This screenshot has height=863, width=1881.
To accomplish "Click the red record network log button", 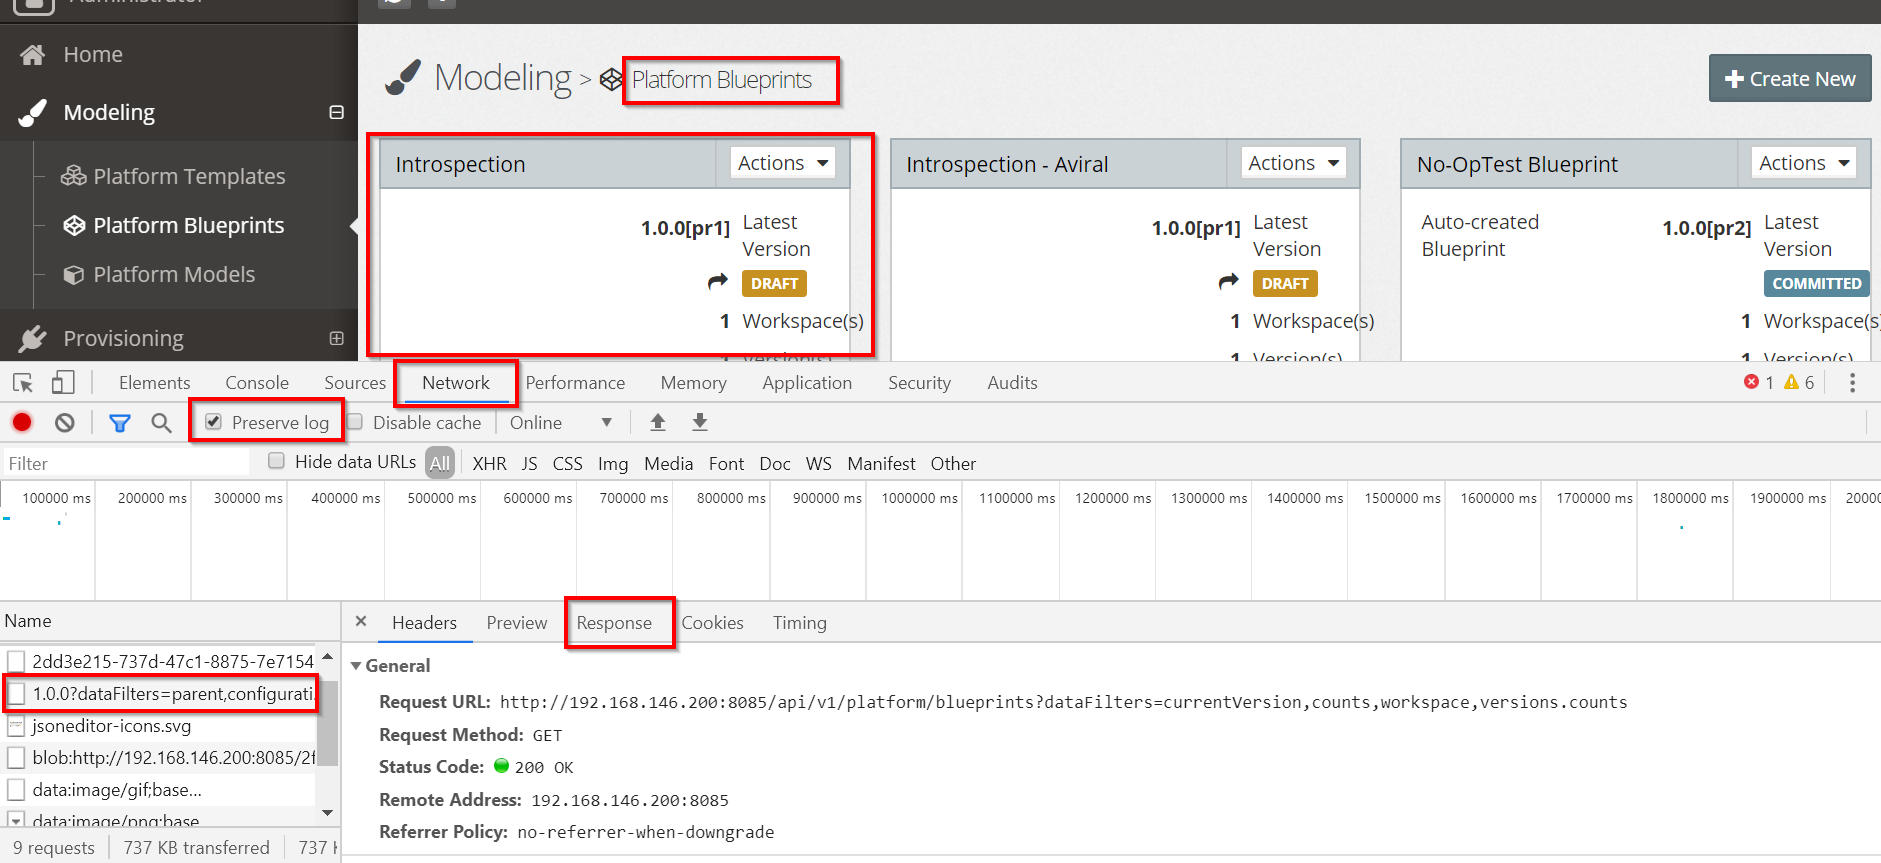I will coord(22,423).
